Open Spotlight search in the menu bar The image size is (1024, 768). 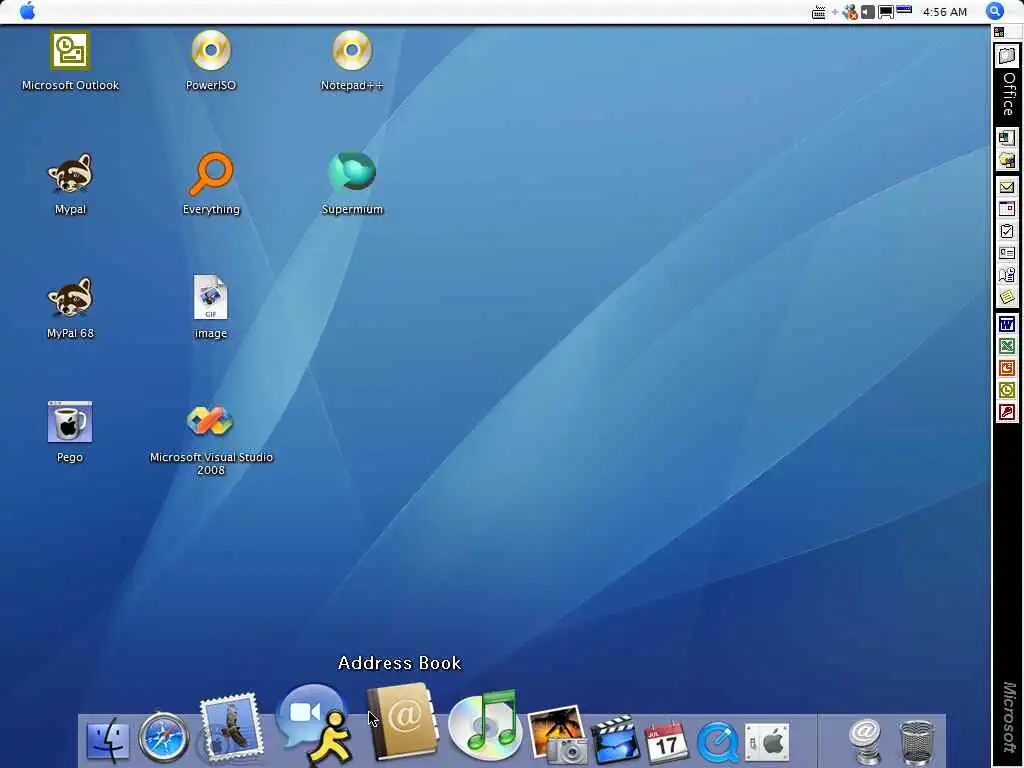(x=994, y=11)
